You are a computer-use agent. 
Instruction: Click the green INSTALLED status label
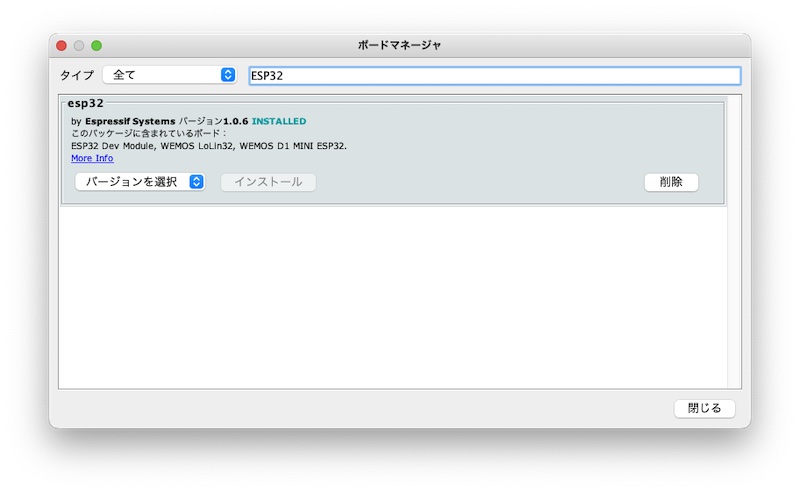coord(279,121)
